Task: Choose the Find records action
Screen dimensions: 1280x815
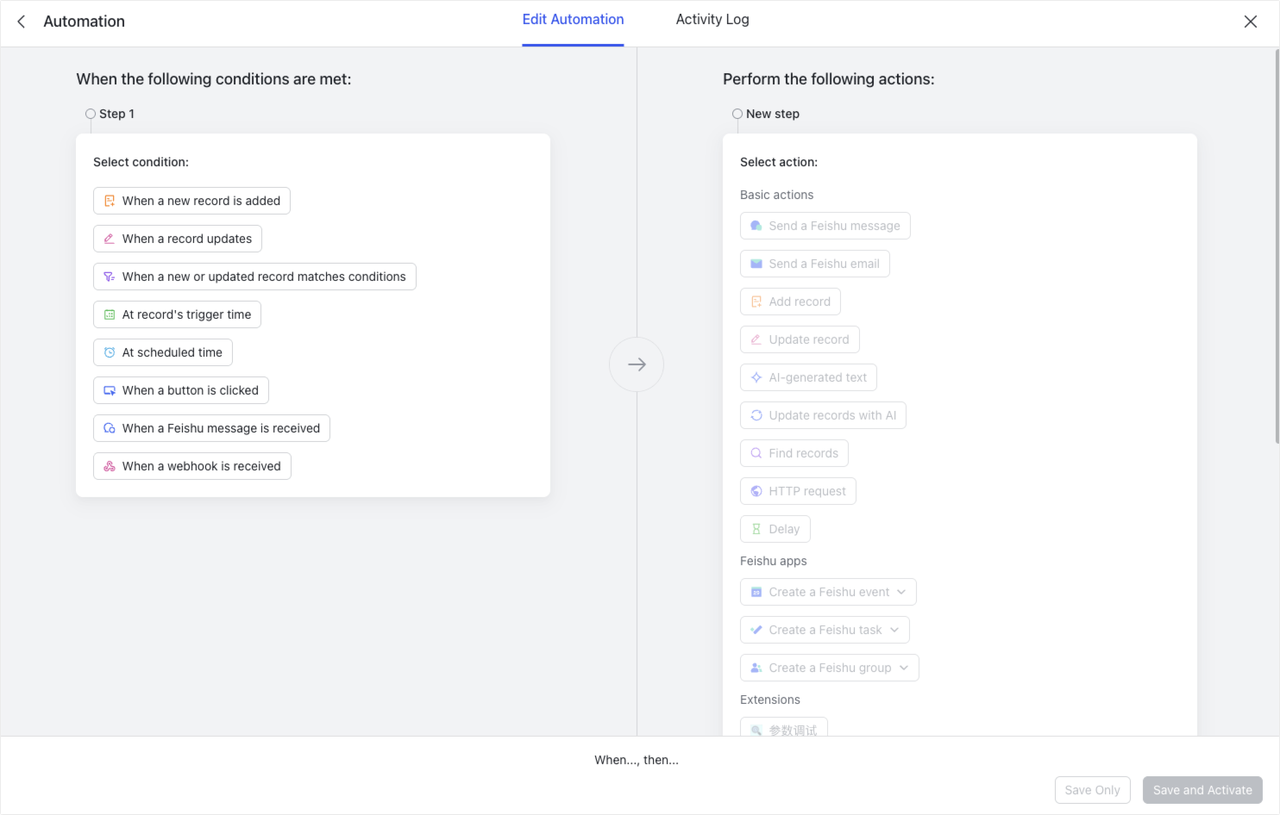Action: click(794, 454)
